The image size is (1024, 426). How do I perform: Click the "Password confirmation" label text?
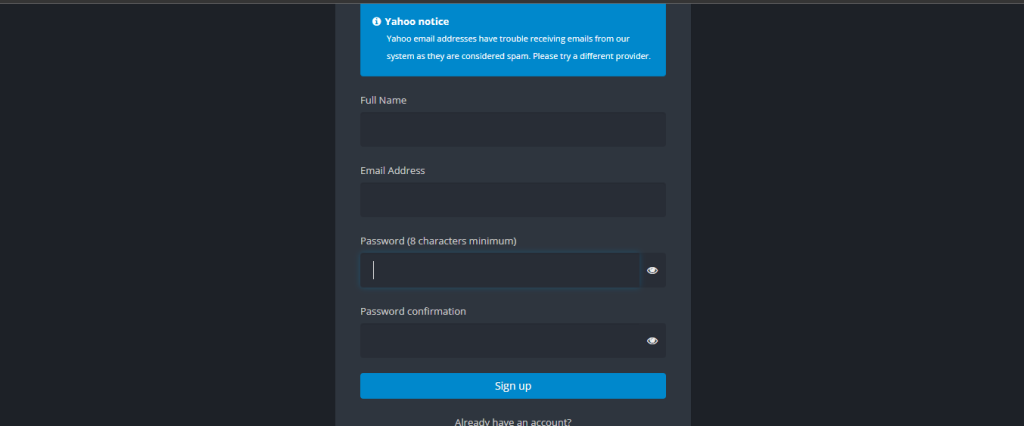[413, 312]
